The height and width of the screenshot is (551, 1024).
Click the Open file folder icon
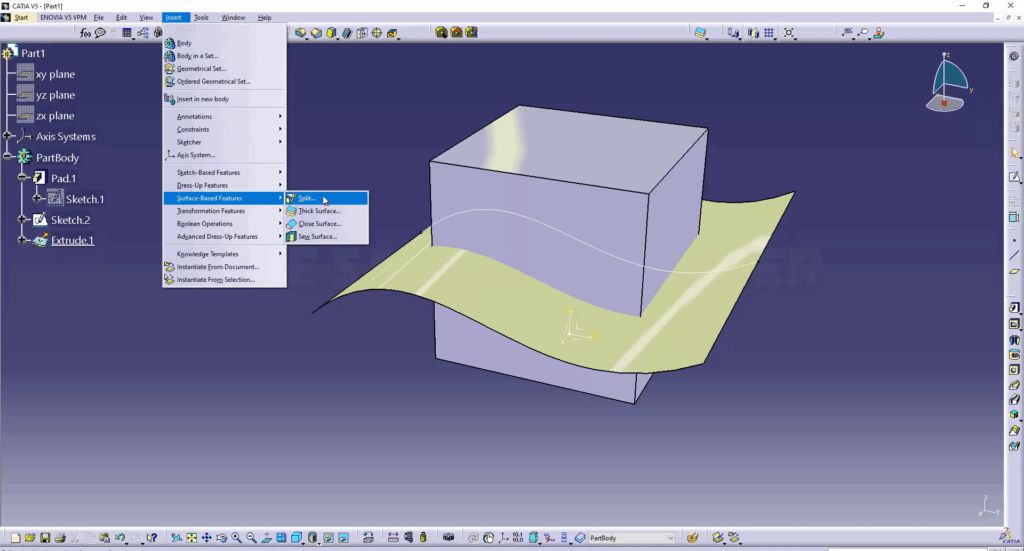coord(31,538)
